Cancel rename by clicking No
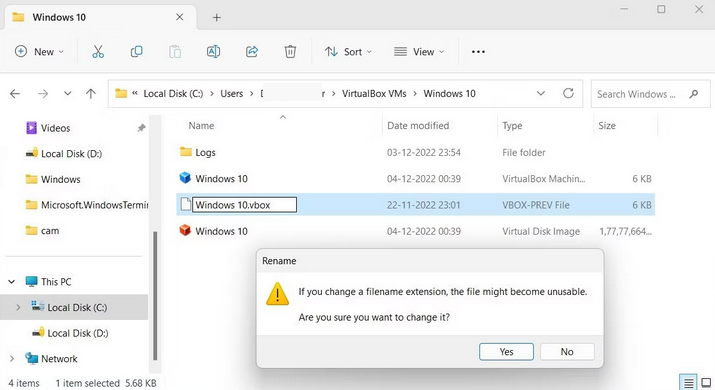Viewport: 715px width, 390px height. pos(567,352)
